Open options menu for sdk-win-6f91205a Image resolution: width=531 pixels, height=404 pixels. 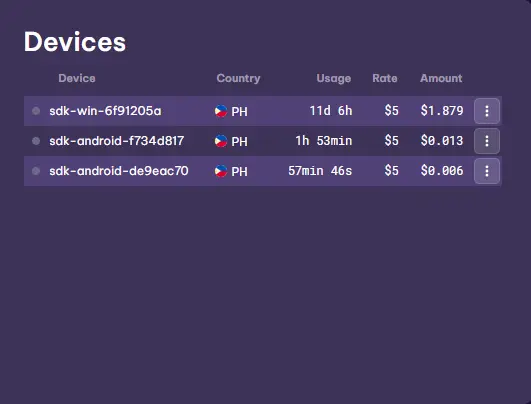coord(487,111)
